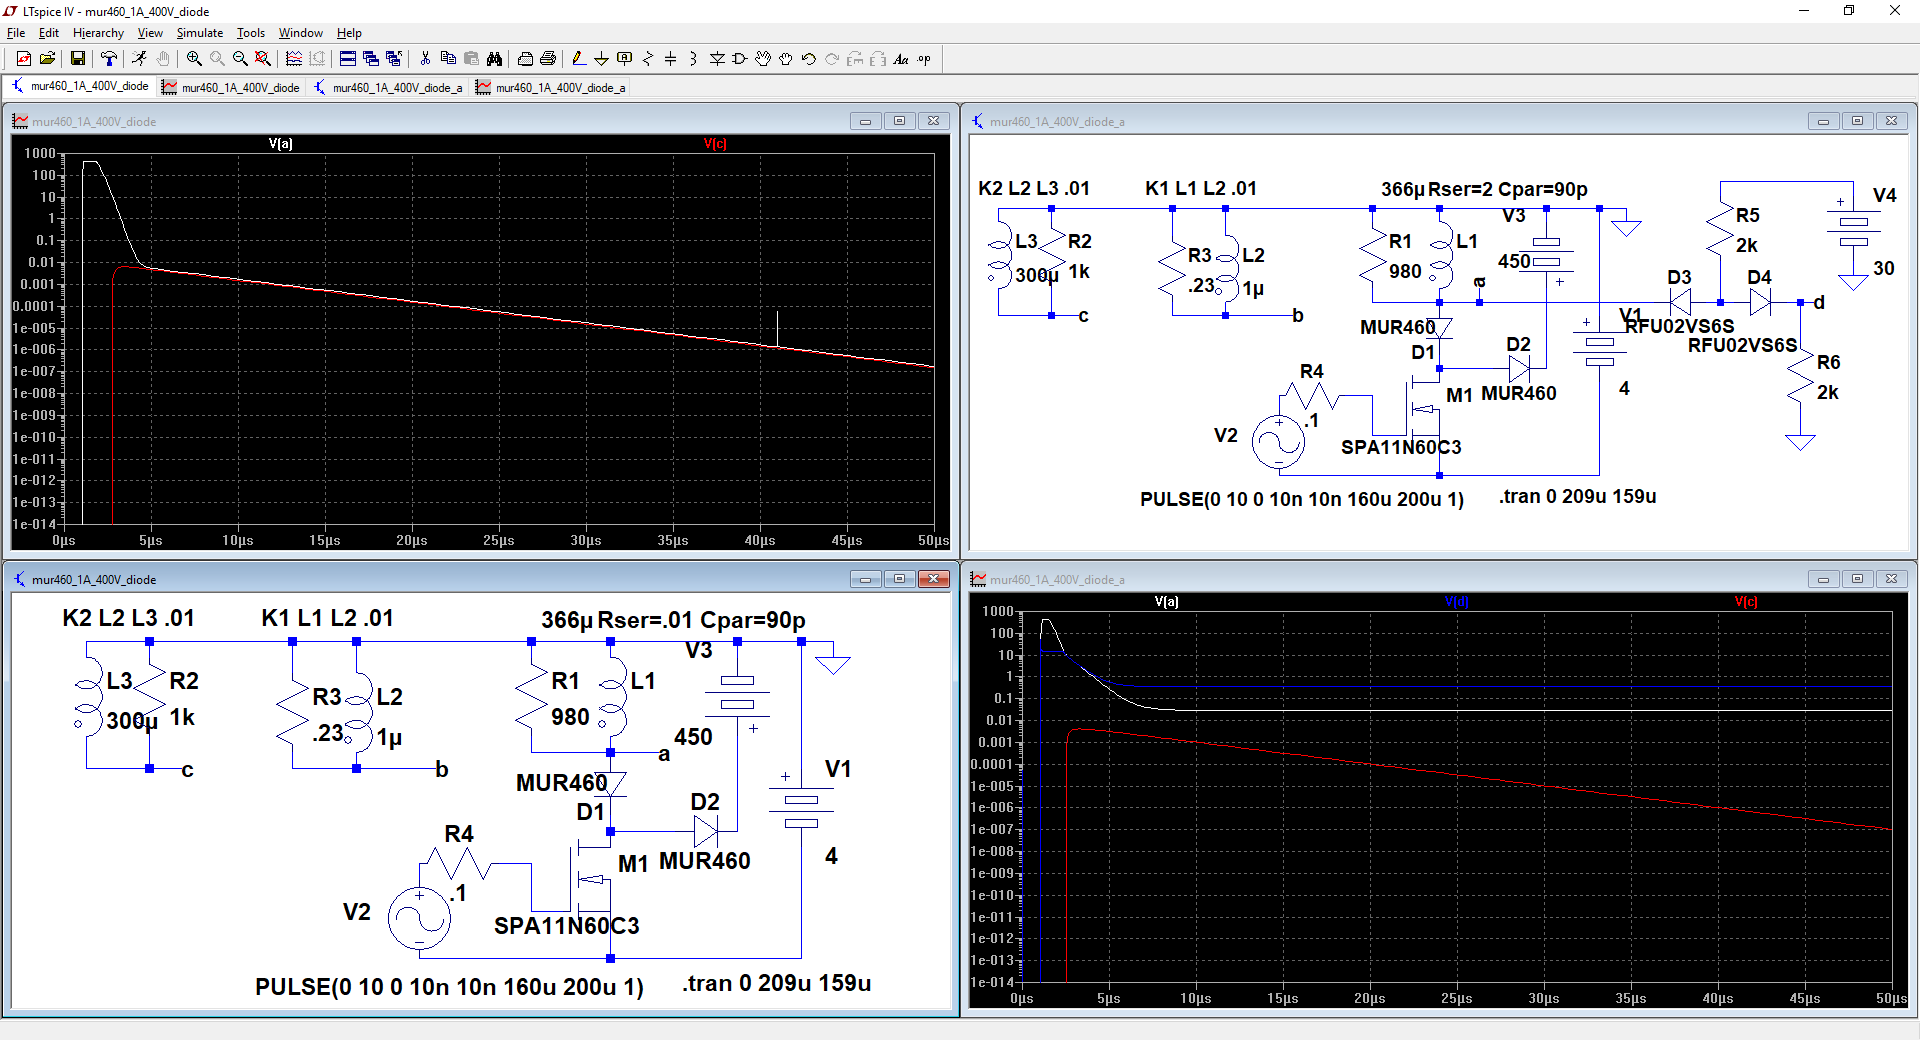Click the red V(c) label in top-left plot
The height and width of the screenshot is (1040, 1920).
click(714, 144)
